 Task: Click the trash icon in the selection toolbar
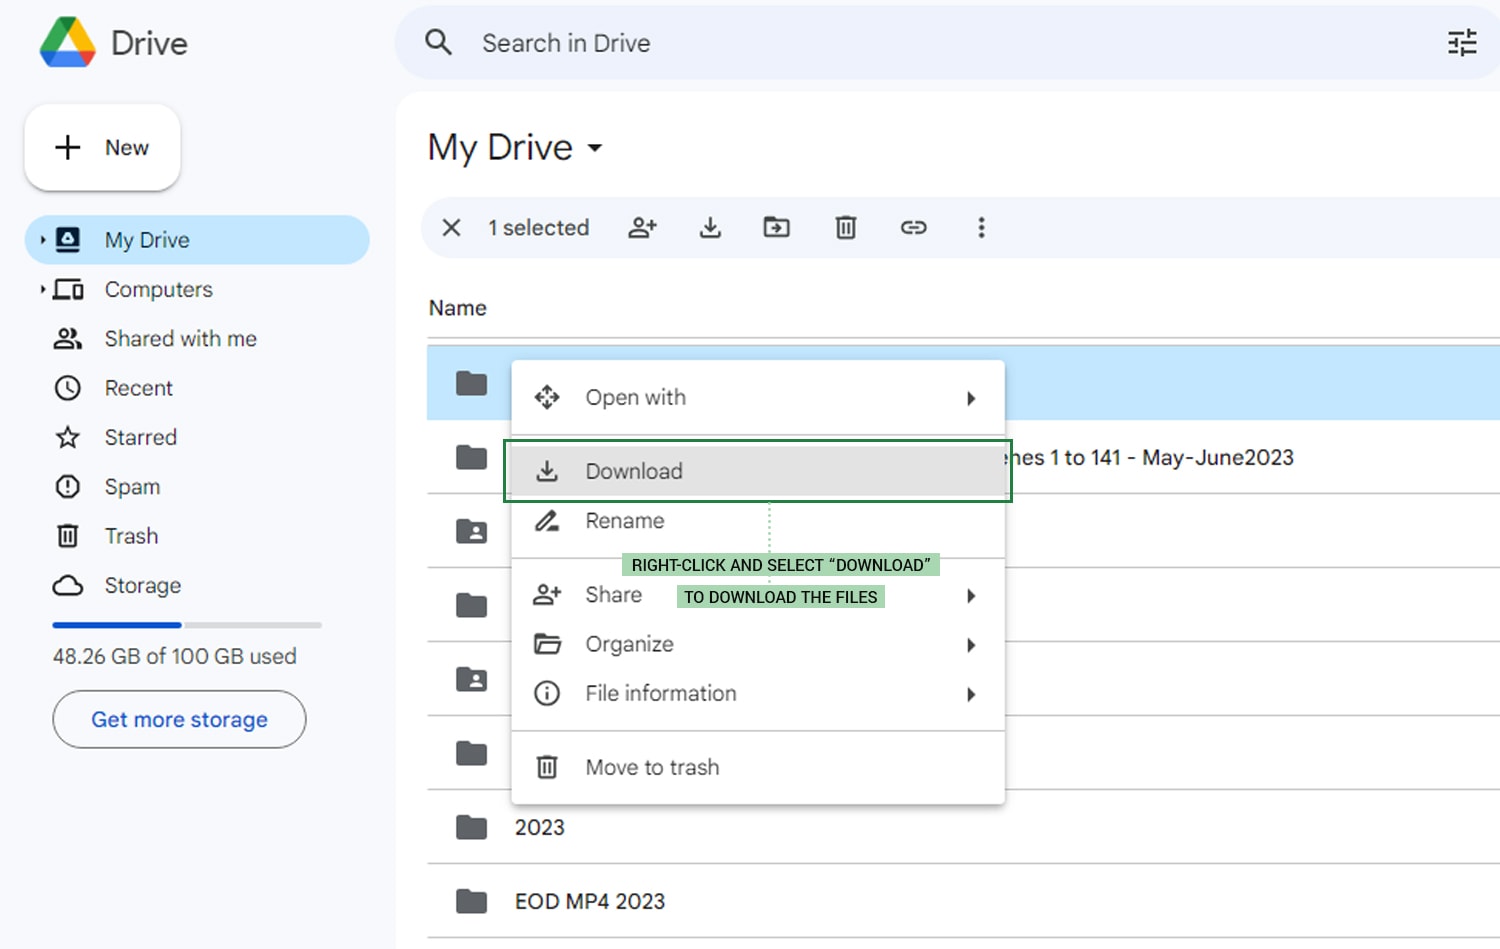point(845,228)
